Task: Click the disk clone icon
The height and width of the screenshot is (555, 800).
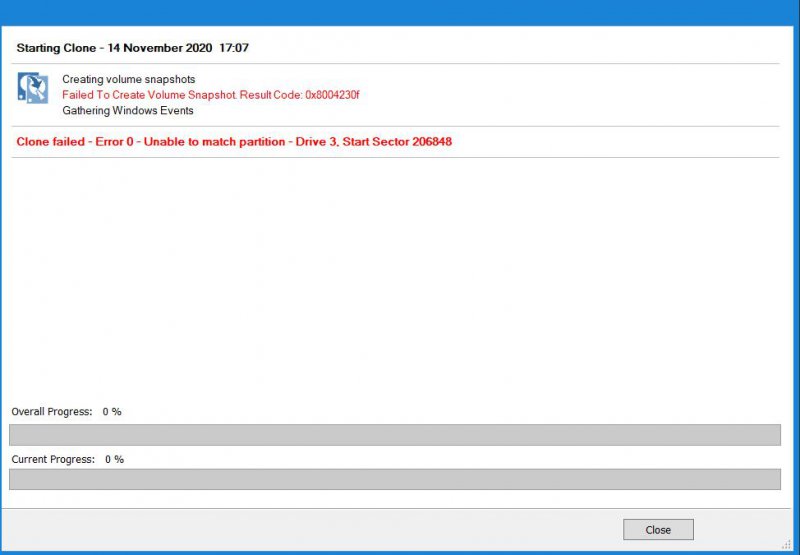Action: (33, 88)
